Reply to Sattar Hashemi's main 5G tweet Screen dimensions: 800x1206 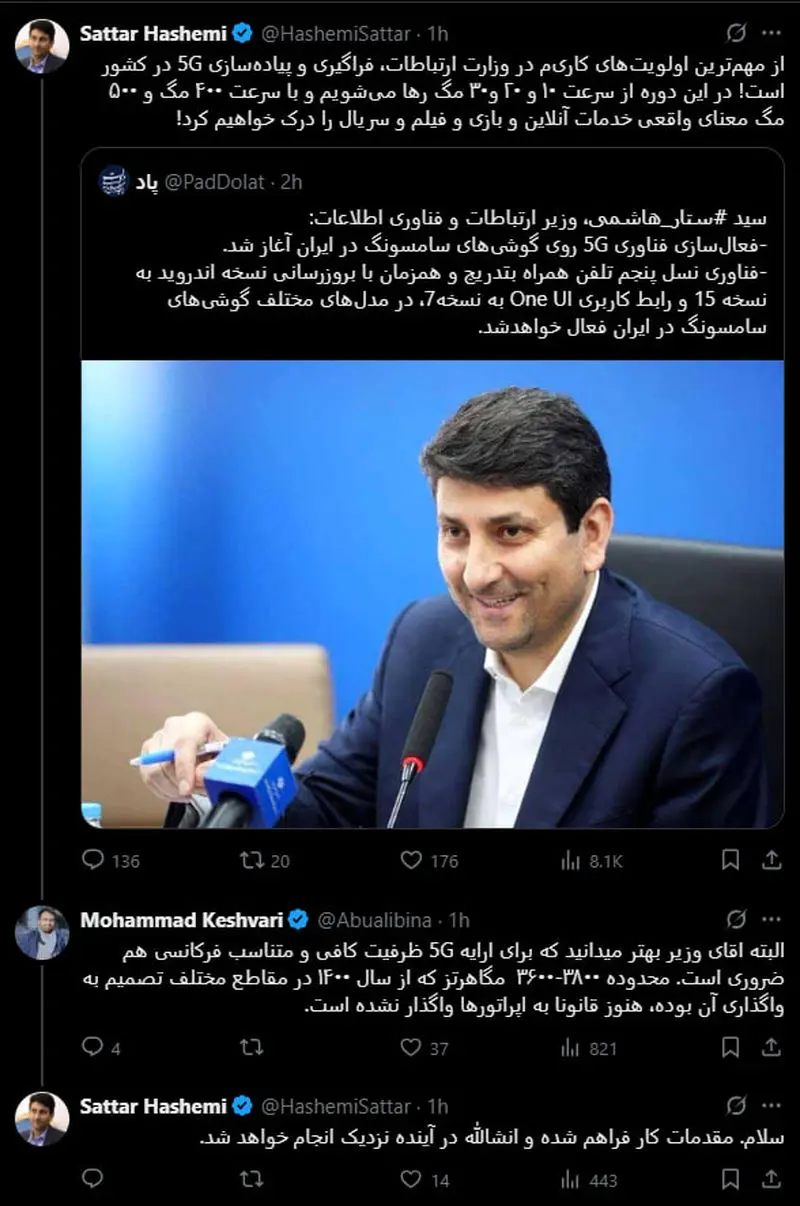tap(92, 859)
